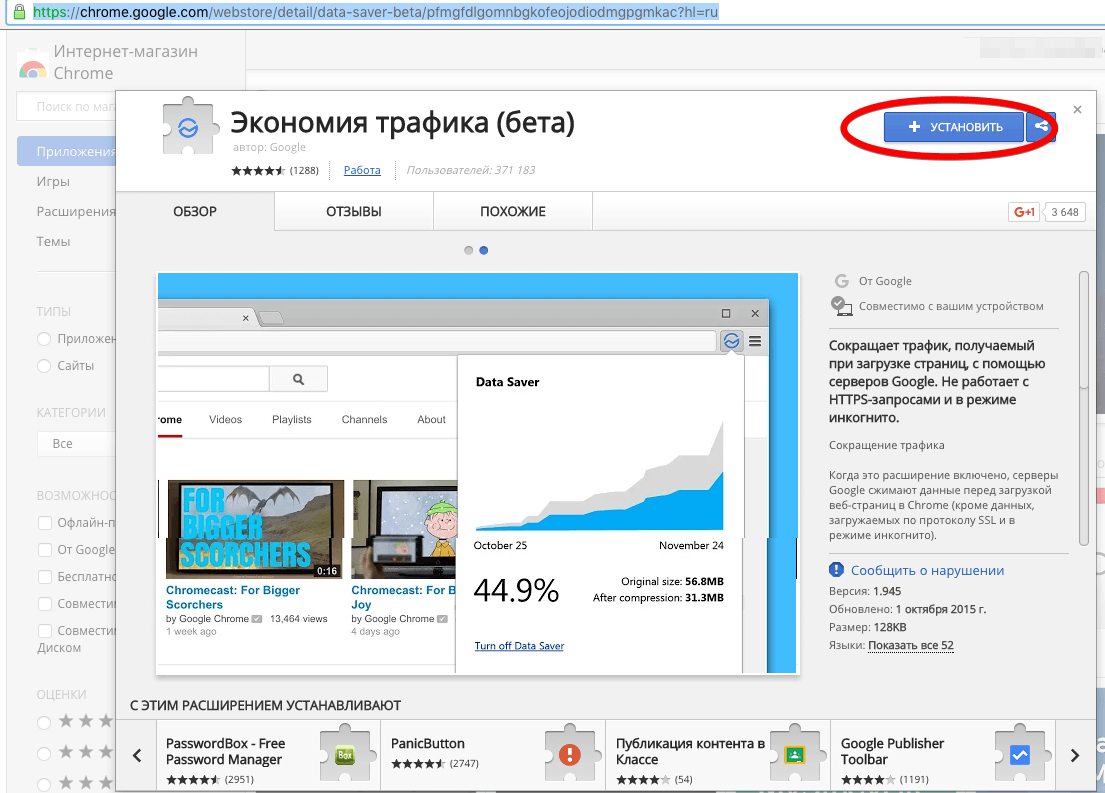
Task: Select the first carousel pagination dot
Action: (x=469, y=250)
